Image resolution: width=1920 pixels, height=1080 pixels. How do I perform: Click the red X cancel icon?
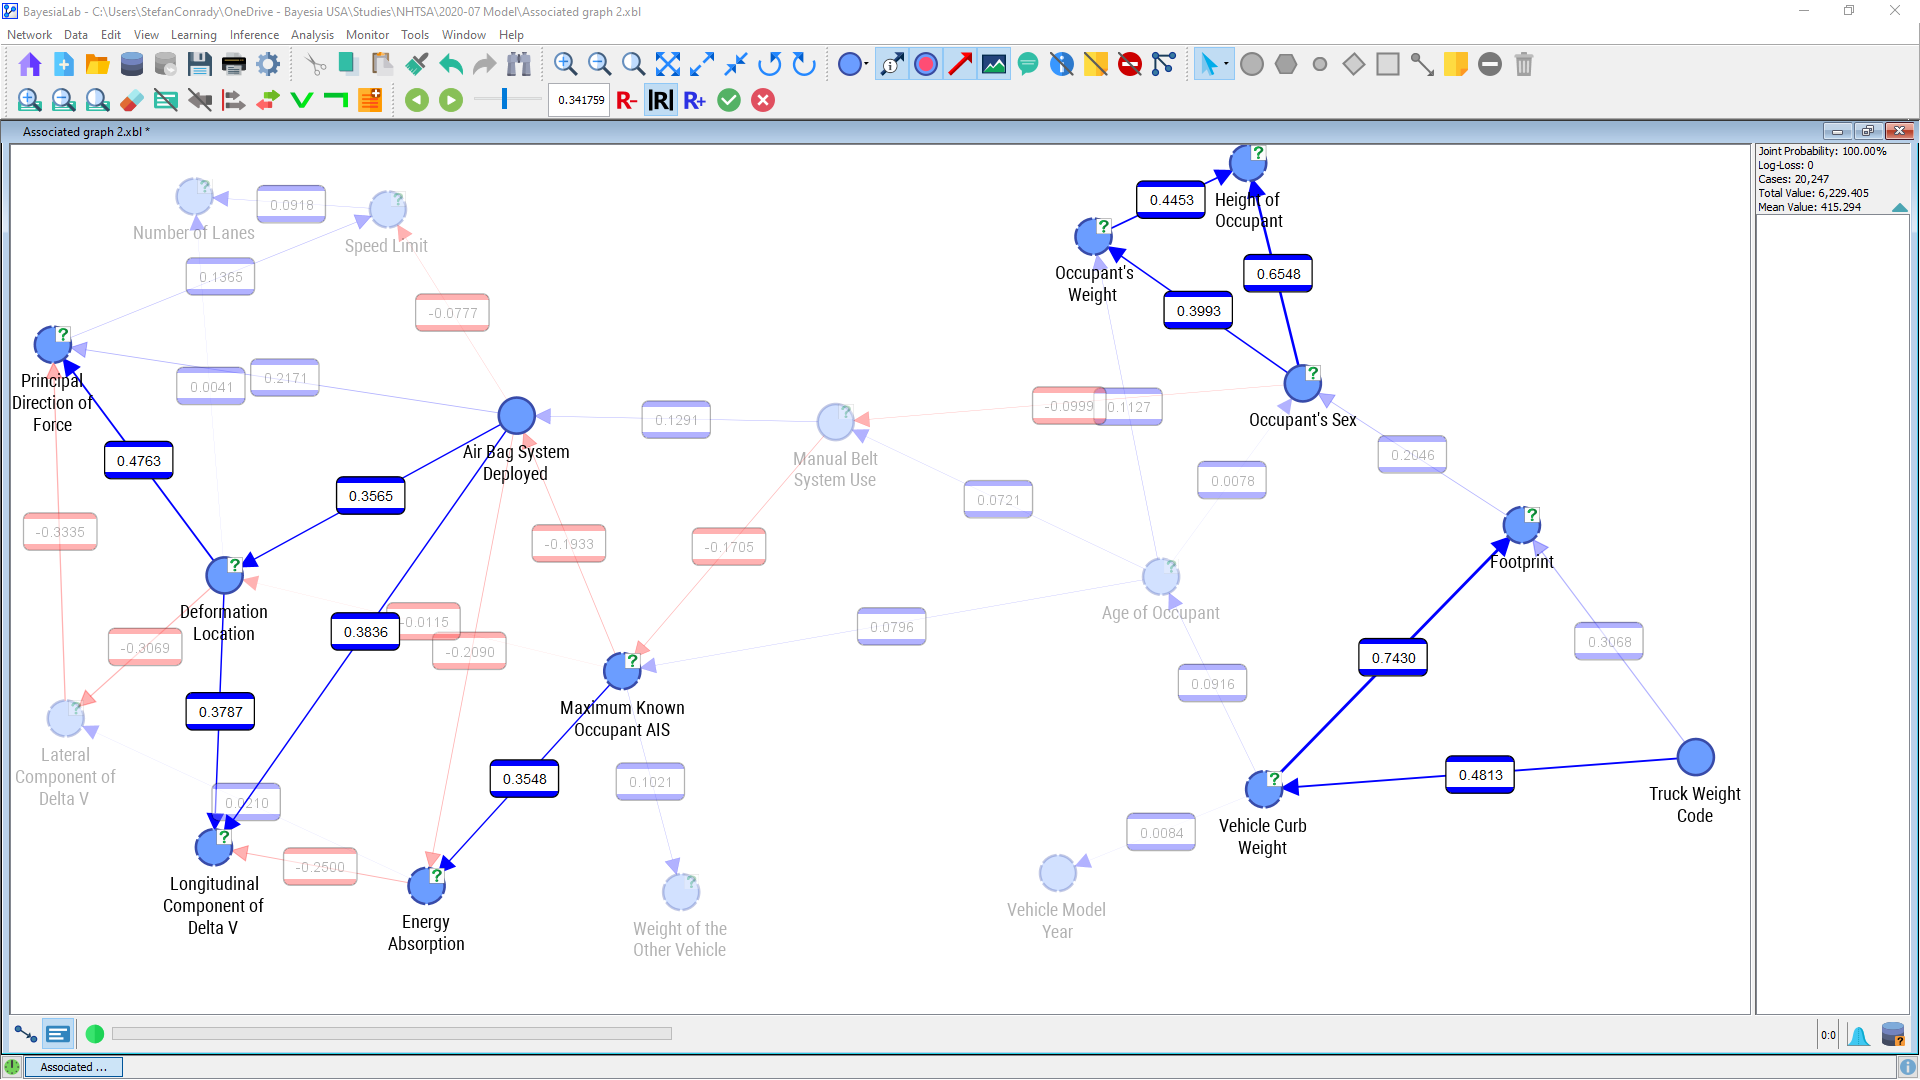pyautogui.click(x=763, y=100)
